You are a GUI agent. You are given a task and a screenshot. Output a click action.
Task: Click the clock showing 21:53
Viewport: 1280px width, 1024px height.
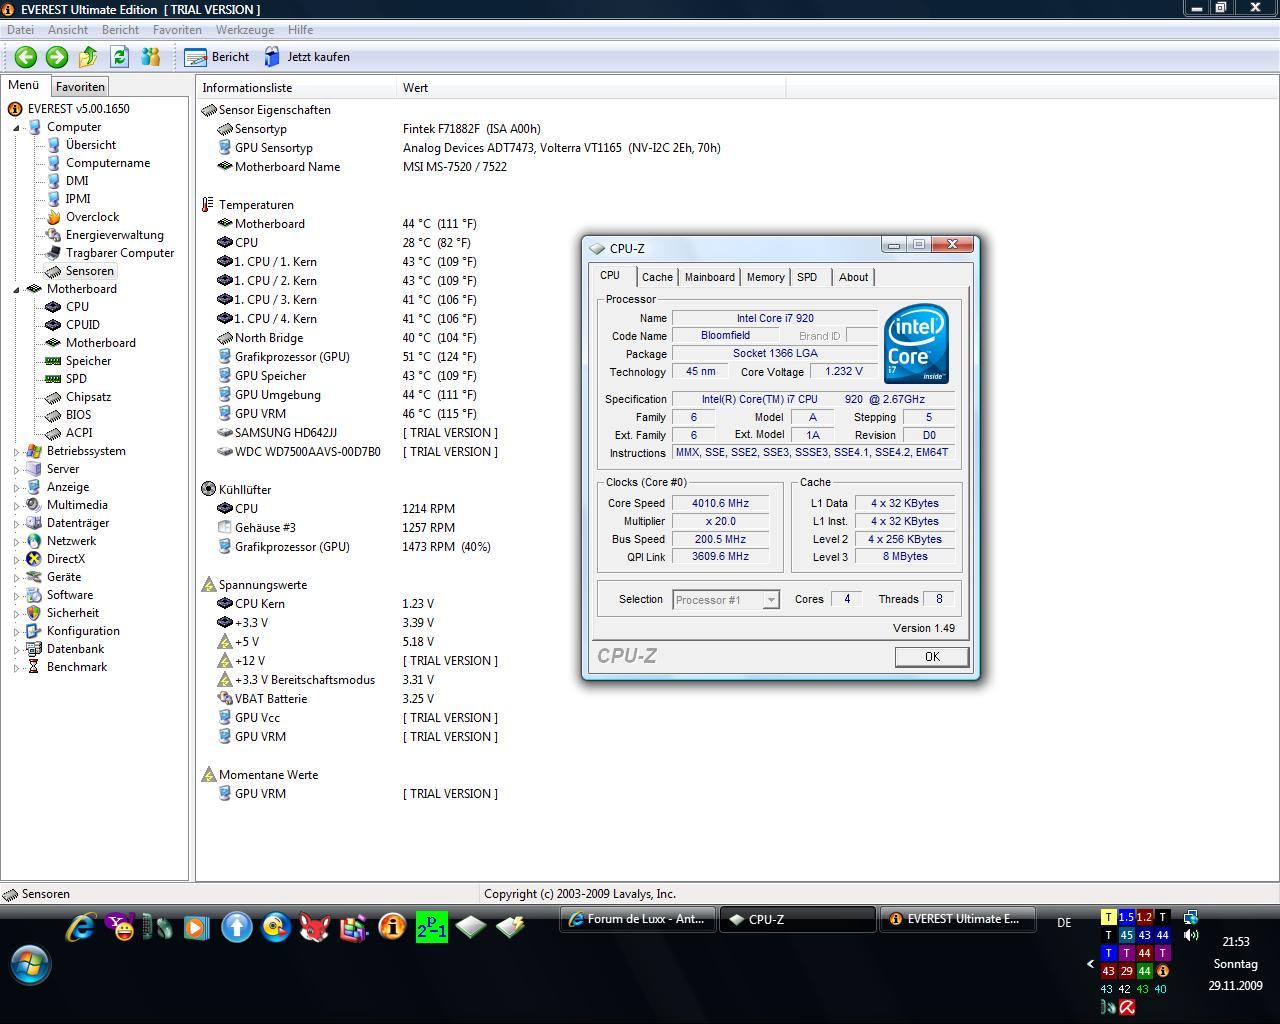tap(1236, 941)
